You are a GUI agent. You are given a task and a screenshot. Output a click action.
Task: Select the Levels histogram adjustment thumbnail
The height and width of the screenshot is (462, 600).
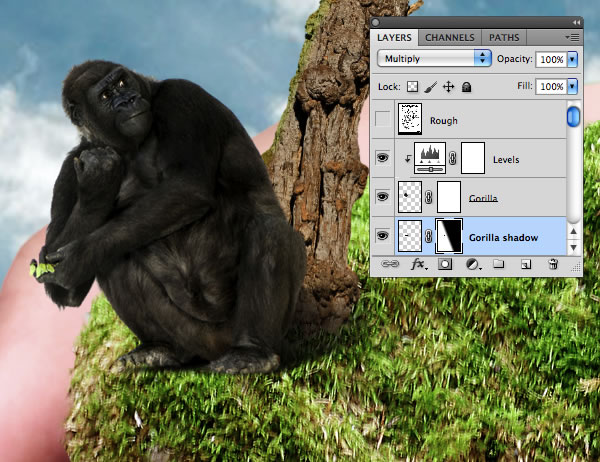[x=430, y=158]
